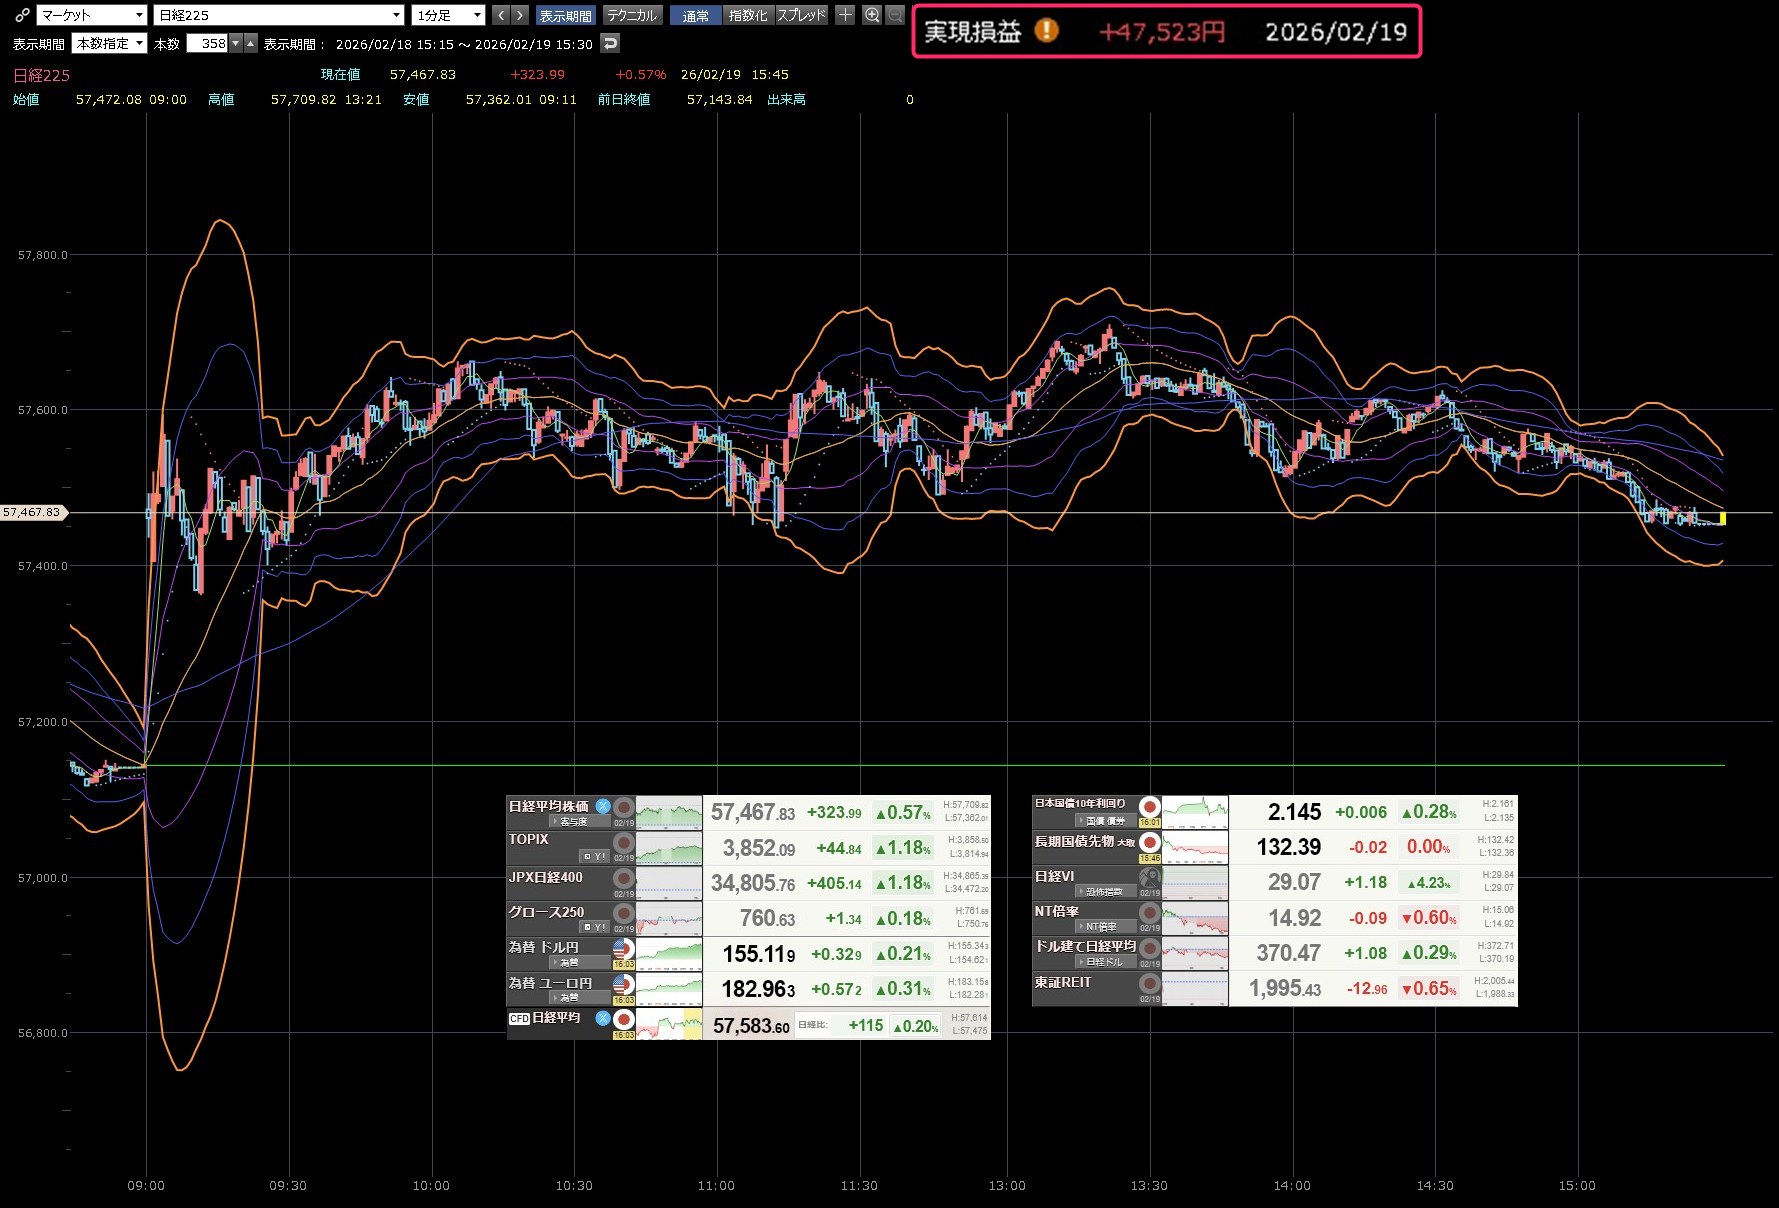Click the orange warning icon beside 実現損益
This screenshot has height=1208, width=1779.
(1046, 31)
